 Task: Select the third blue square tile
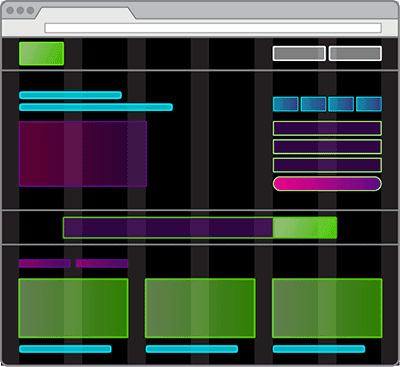[x=341, y=104]
